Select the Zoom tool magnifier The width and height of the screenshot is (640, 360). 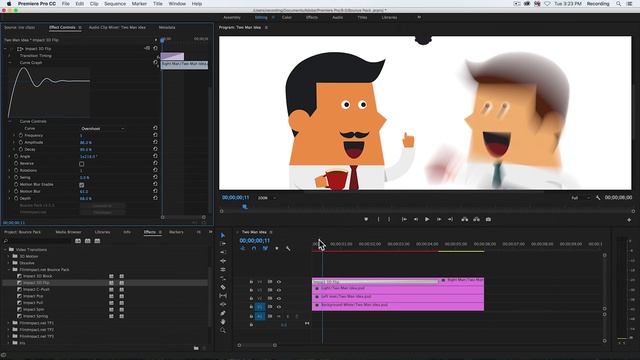[222, 330]
